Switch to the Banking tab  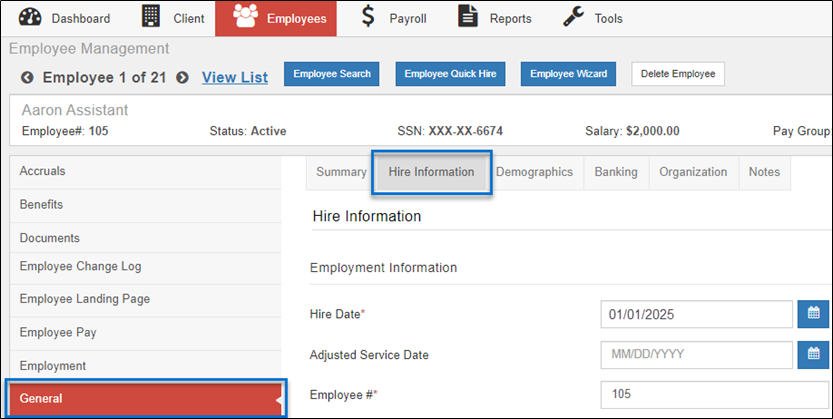tap(615, 172)
